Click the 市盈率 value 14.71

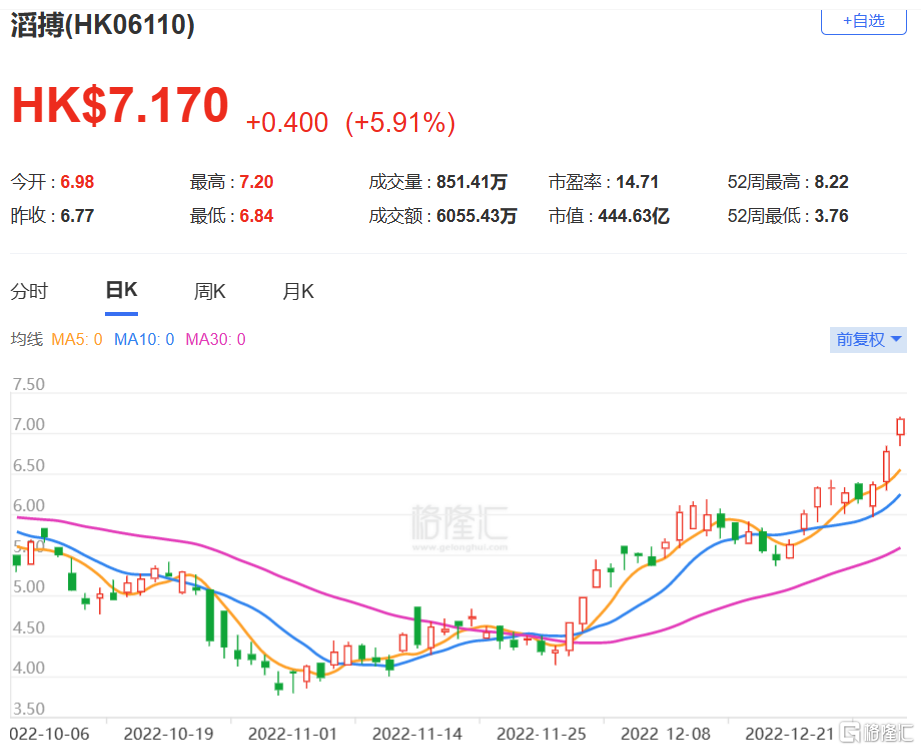click(x=637, y=182)
